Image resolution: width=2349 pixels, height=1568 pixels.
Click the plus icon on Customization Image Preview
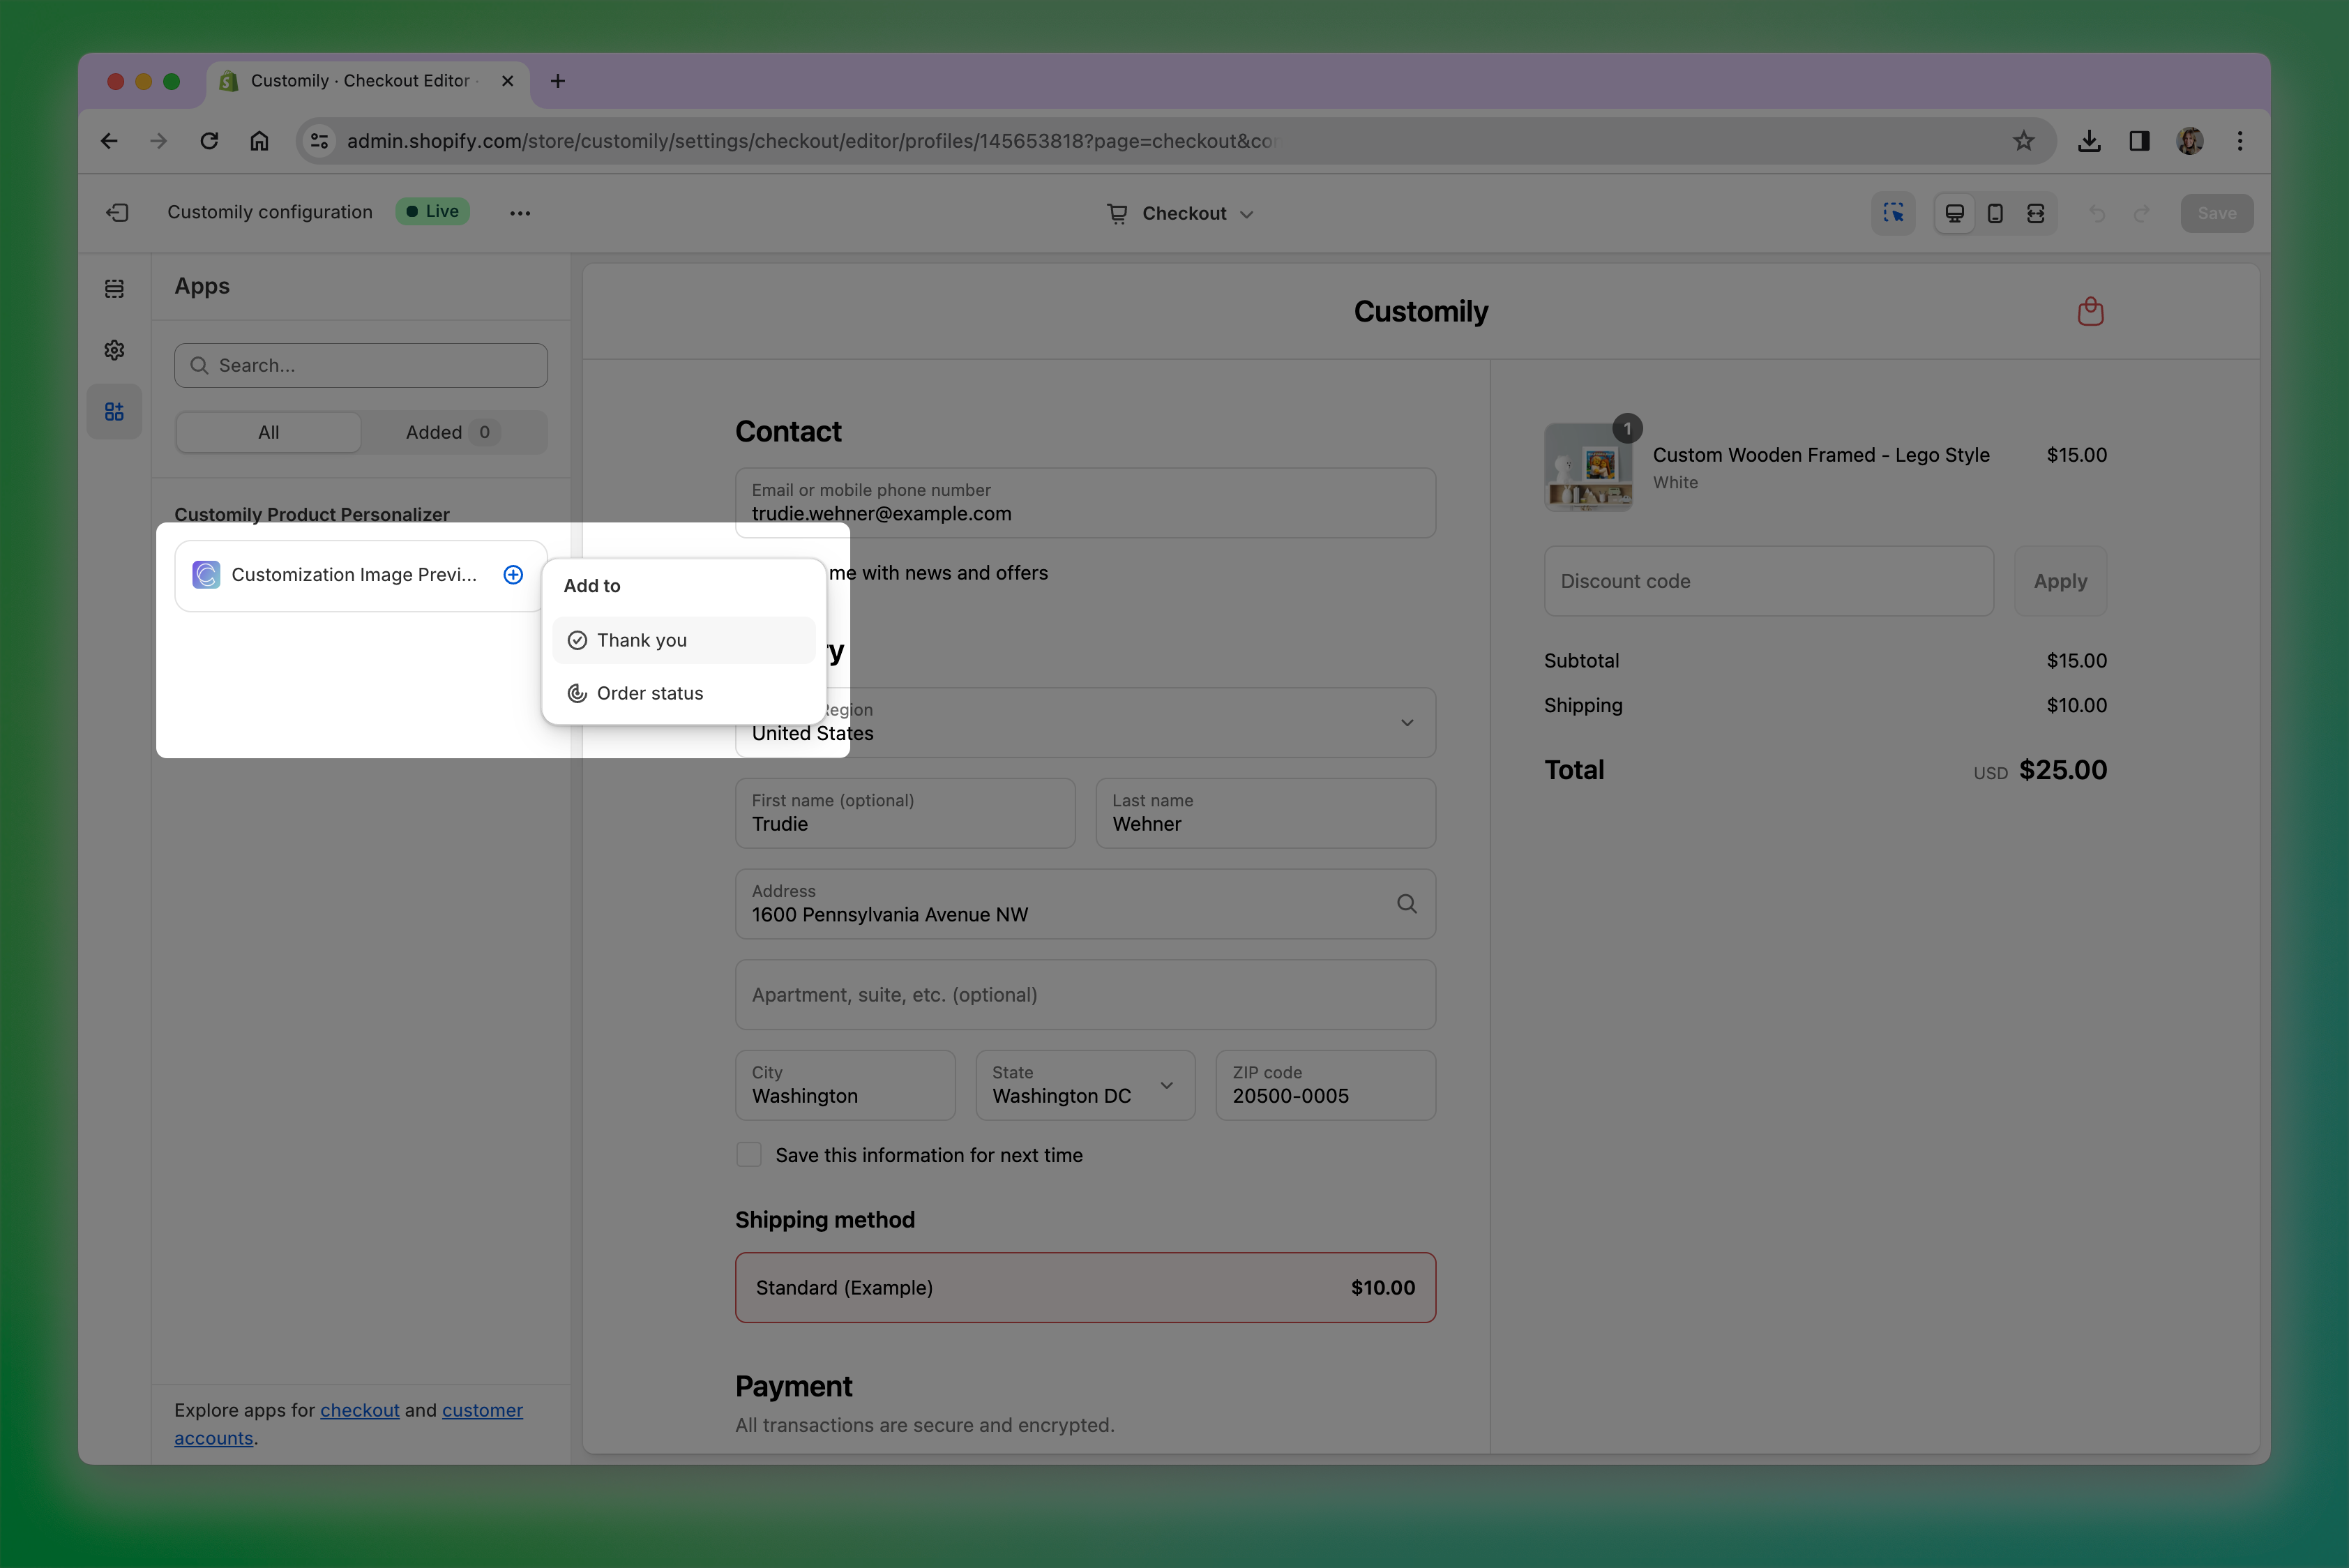click(x=513, y=574)
